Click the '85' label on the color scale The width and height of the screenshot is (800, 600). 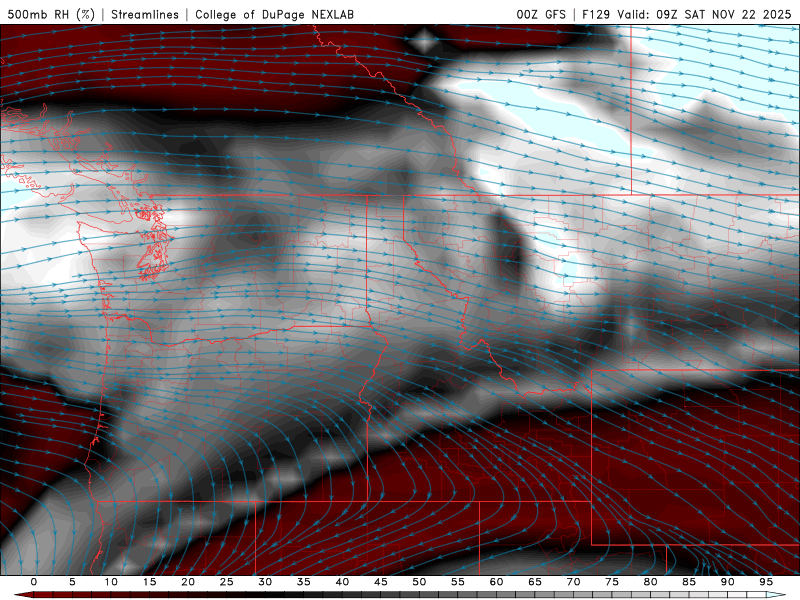click(689, 582)
